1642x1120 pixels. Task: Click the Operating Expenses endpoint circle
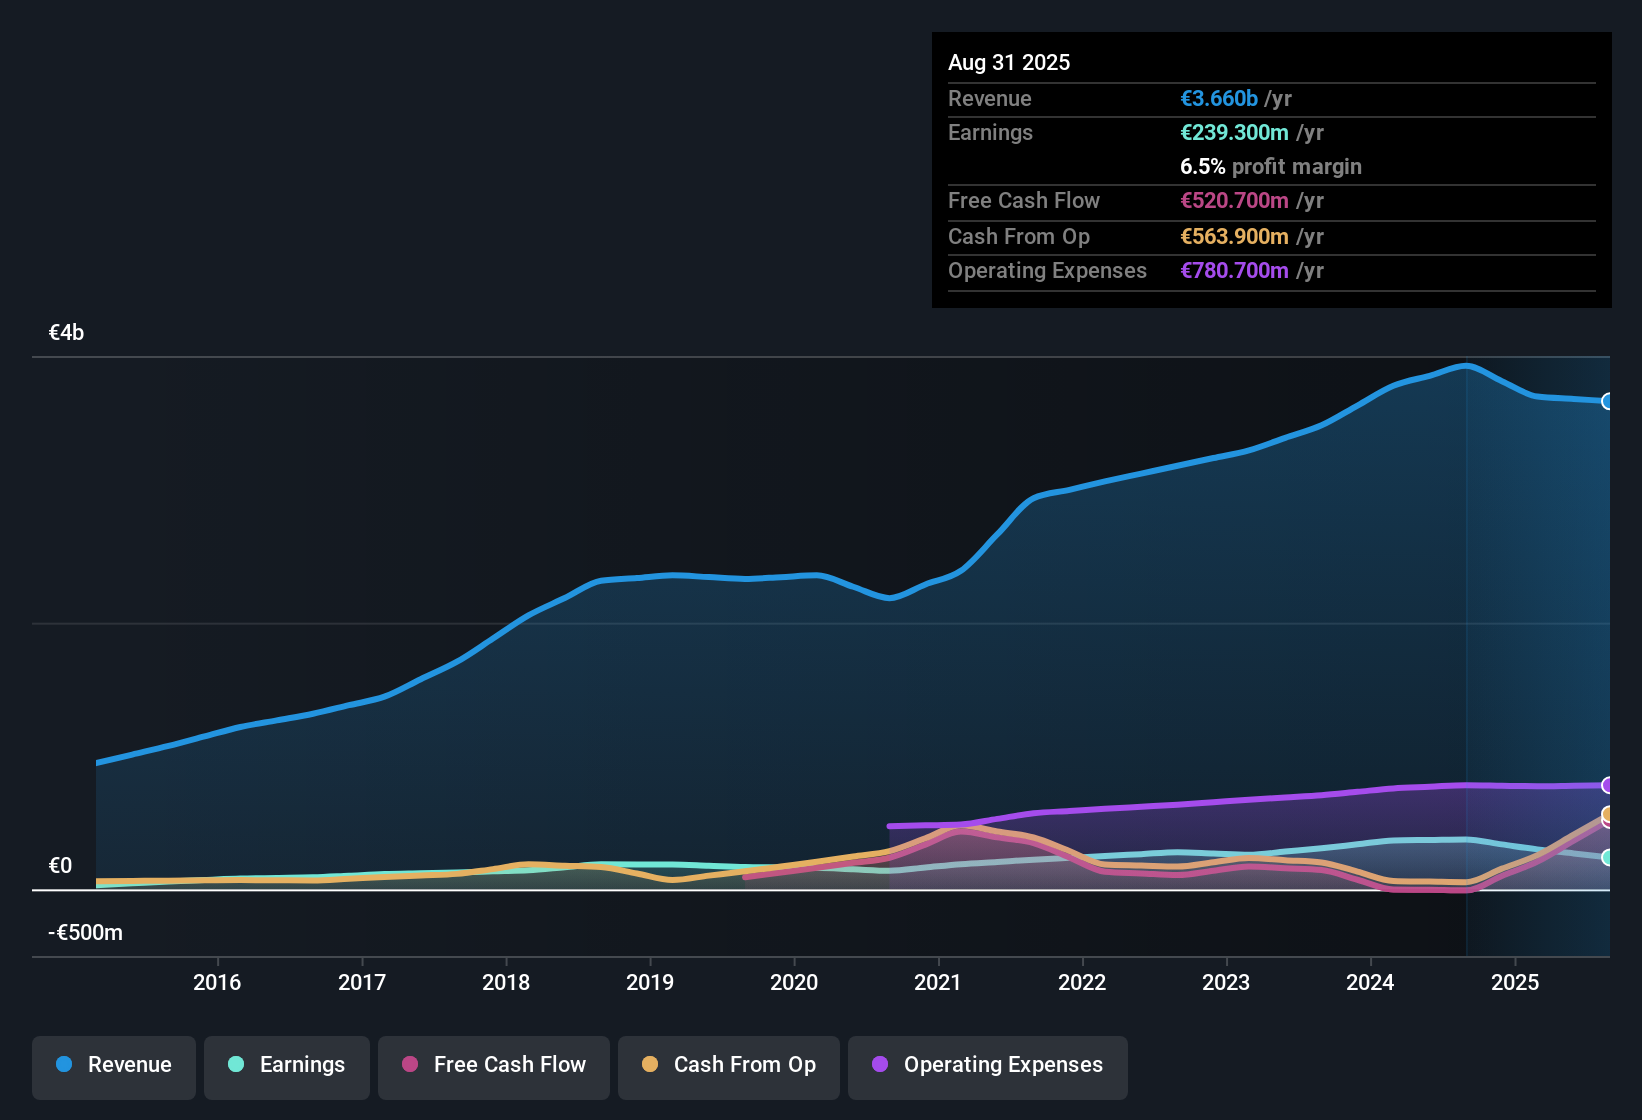tap(1608, 786)
